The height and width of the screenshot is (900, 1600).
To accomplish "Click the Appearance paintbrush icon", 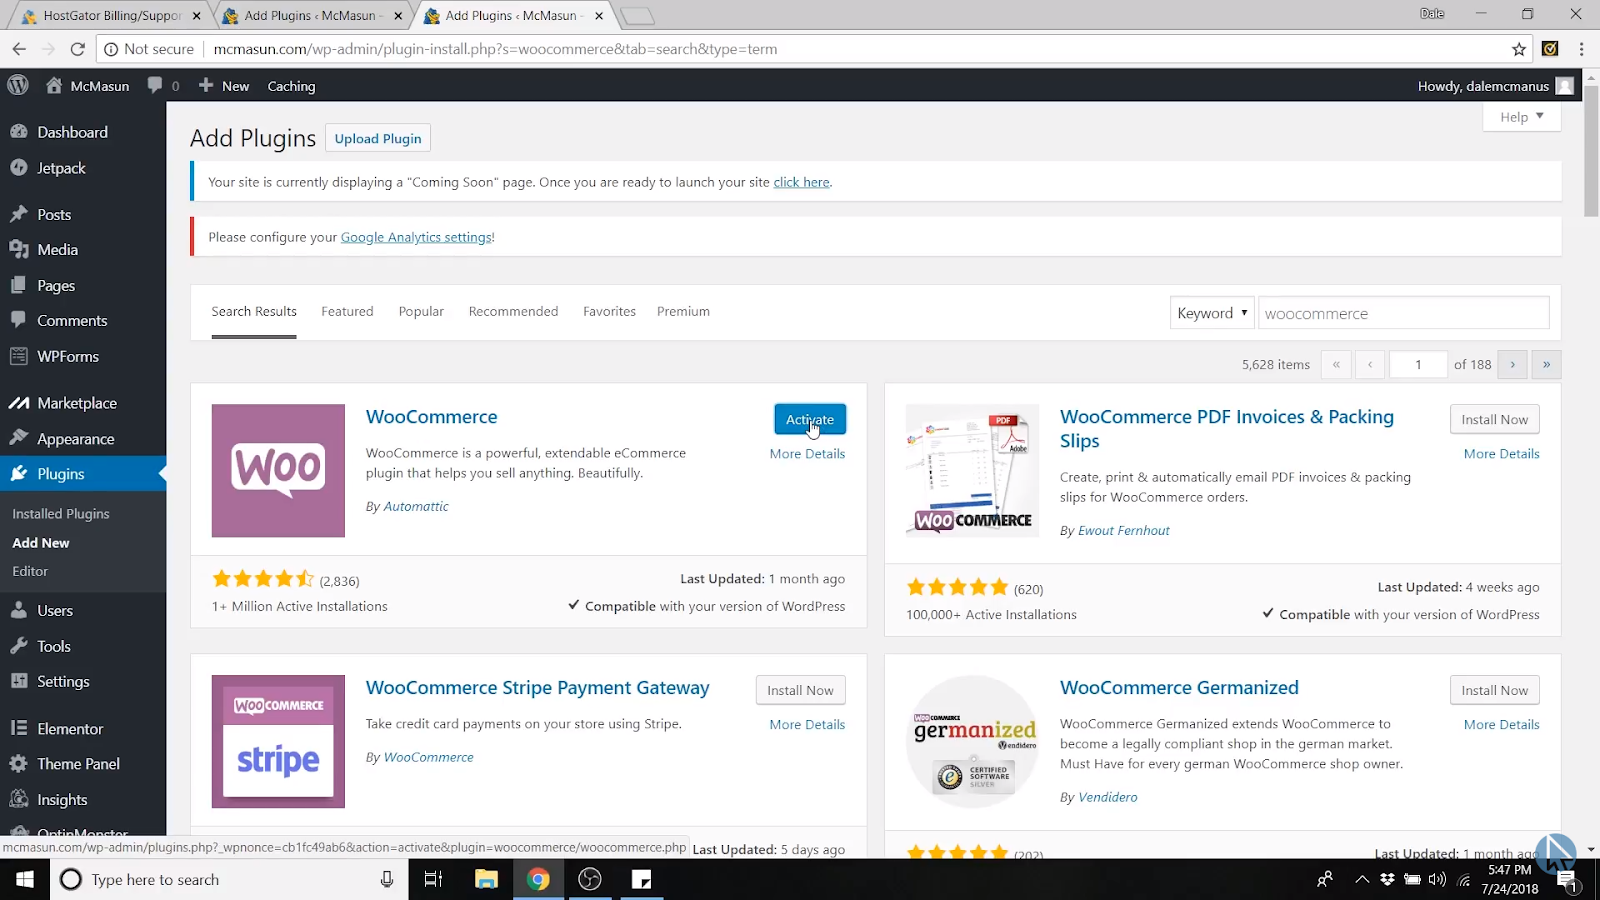I will (x=19, y=438).
